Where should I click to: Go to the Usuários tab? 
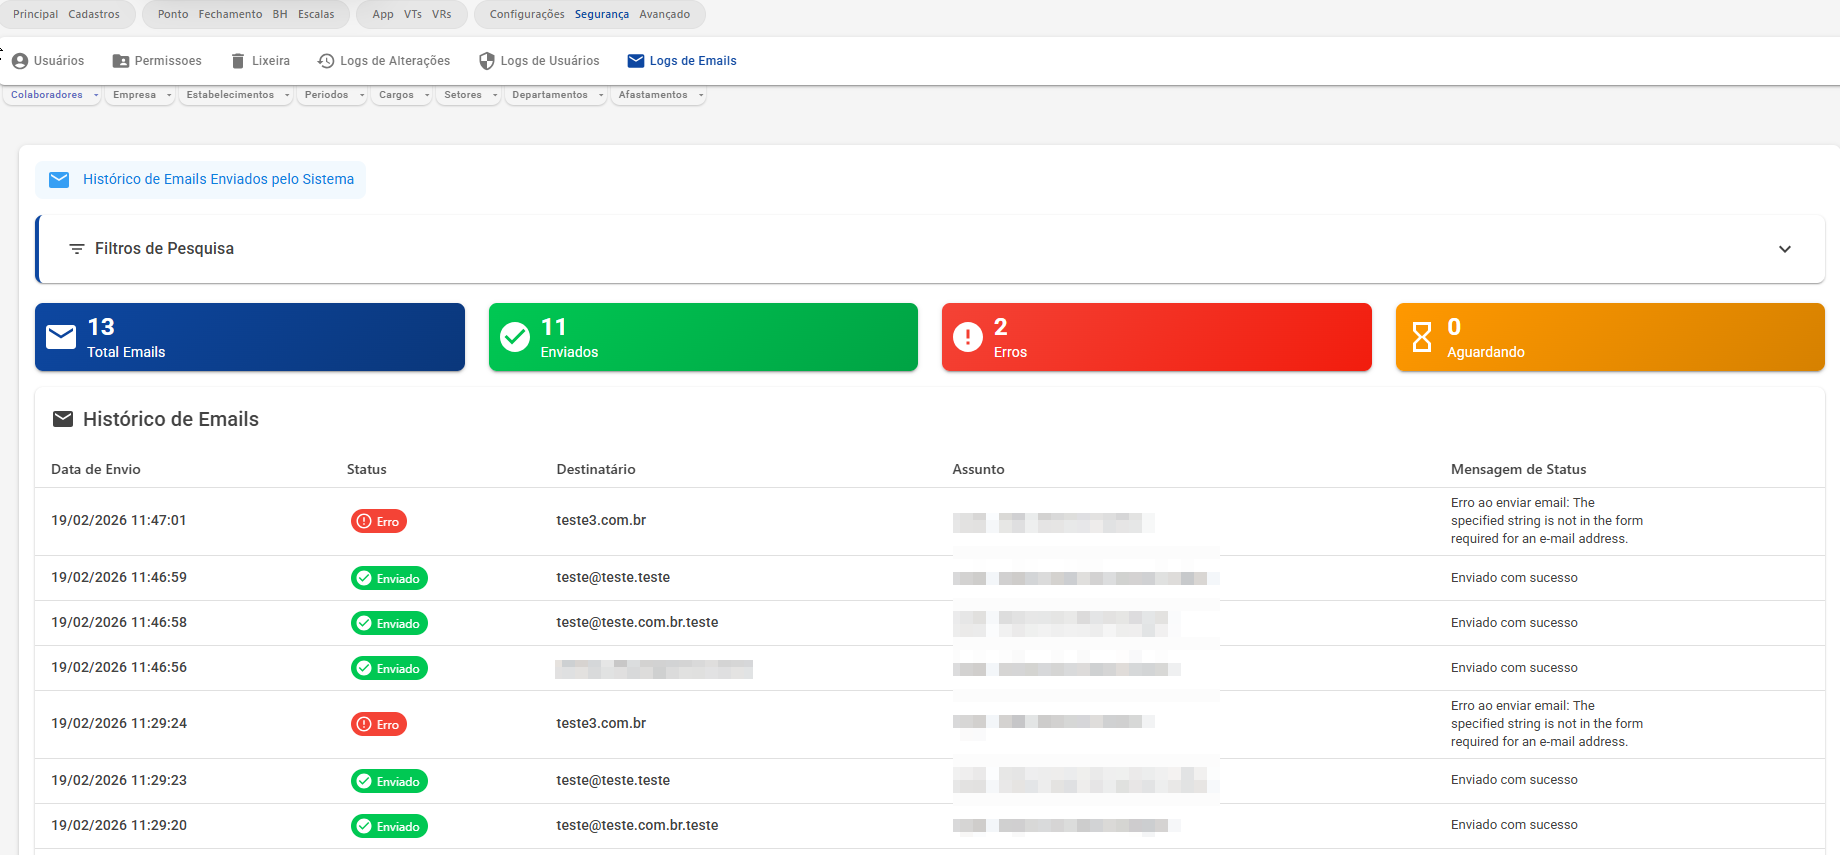pos(48,61)
